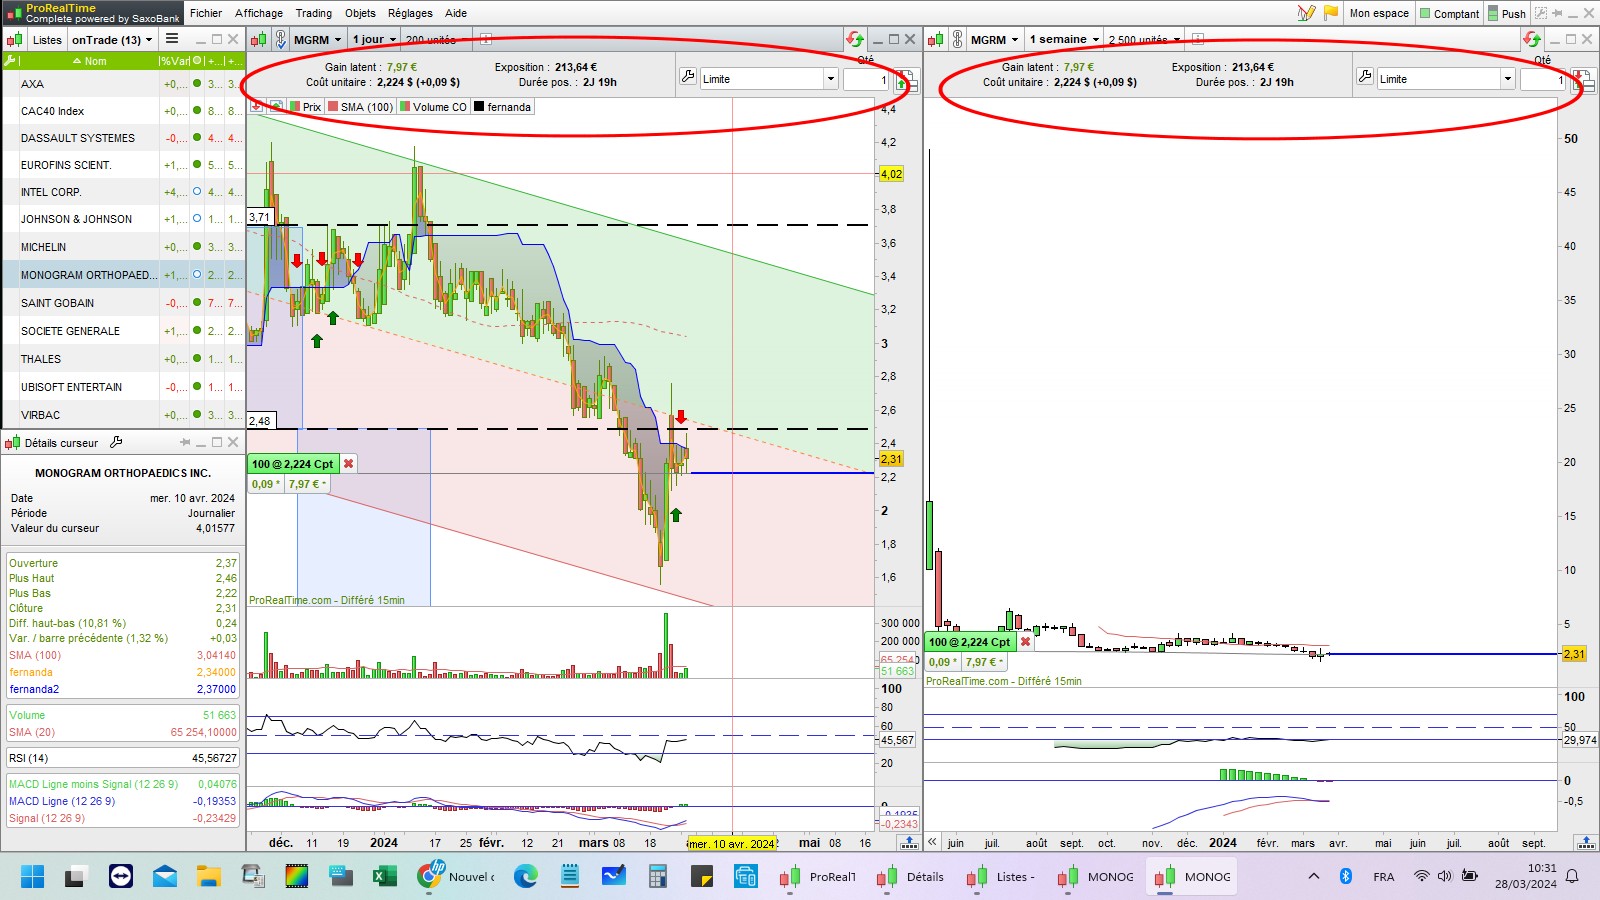Close the 100 @ 2,224 position on weekly chart

pyautogui.click(x=1025, y=642)
